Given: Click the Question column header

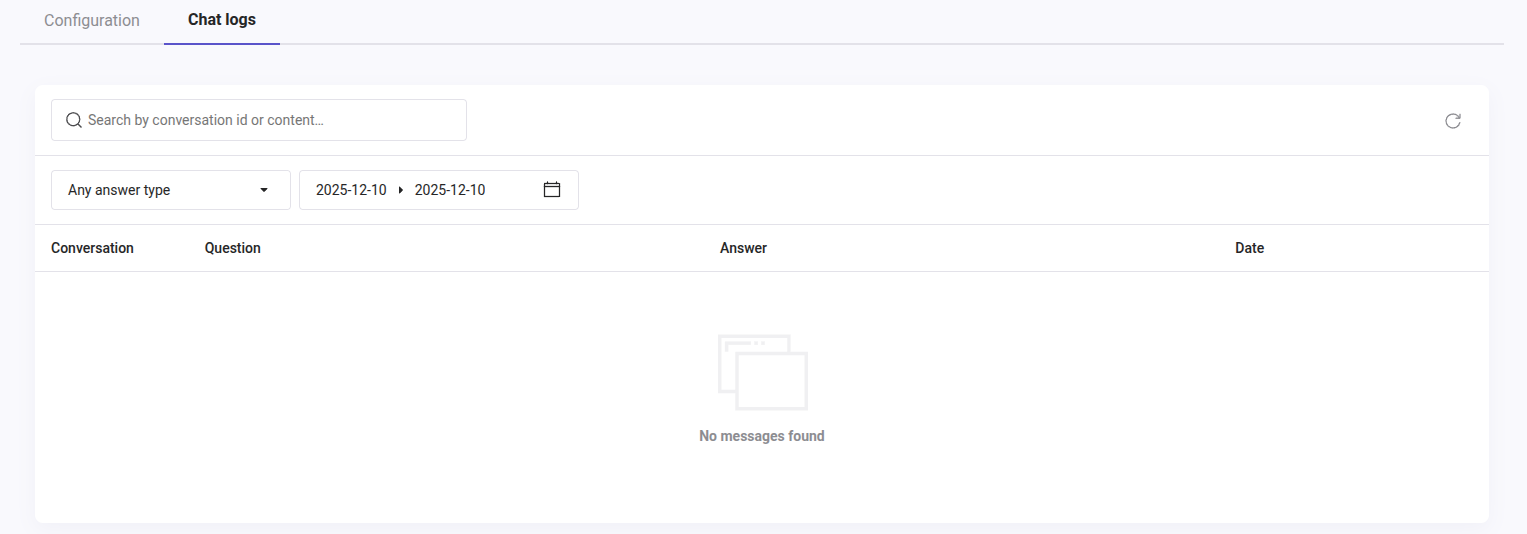Looking at the screenshot, I should pyautogui.click(x=232, y=248).
